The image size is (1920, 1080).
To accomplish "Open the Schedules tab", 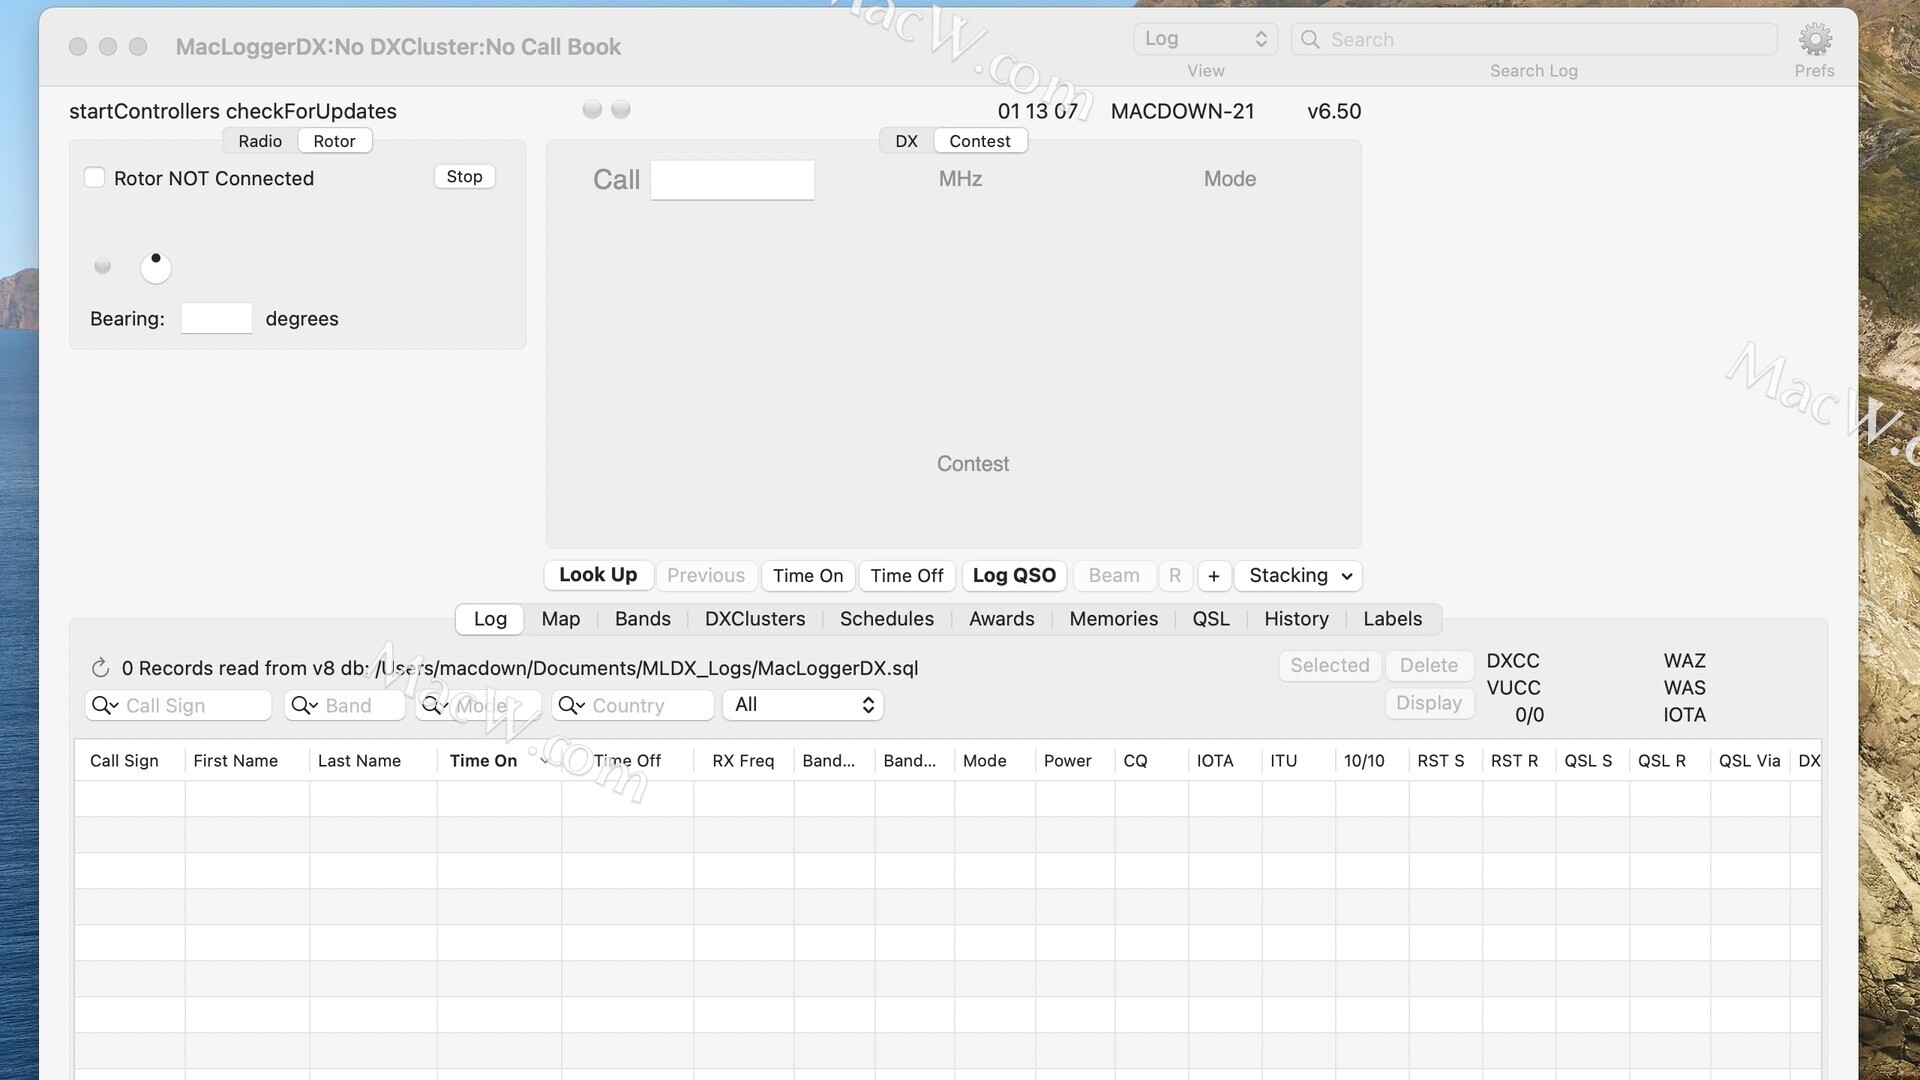I will point(887,619).
